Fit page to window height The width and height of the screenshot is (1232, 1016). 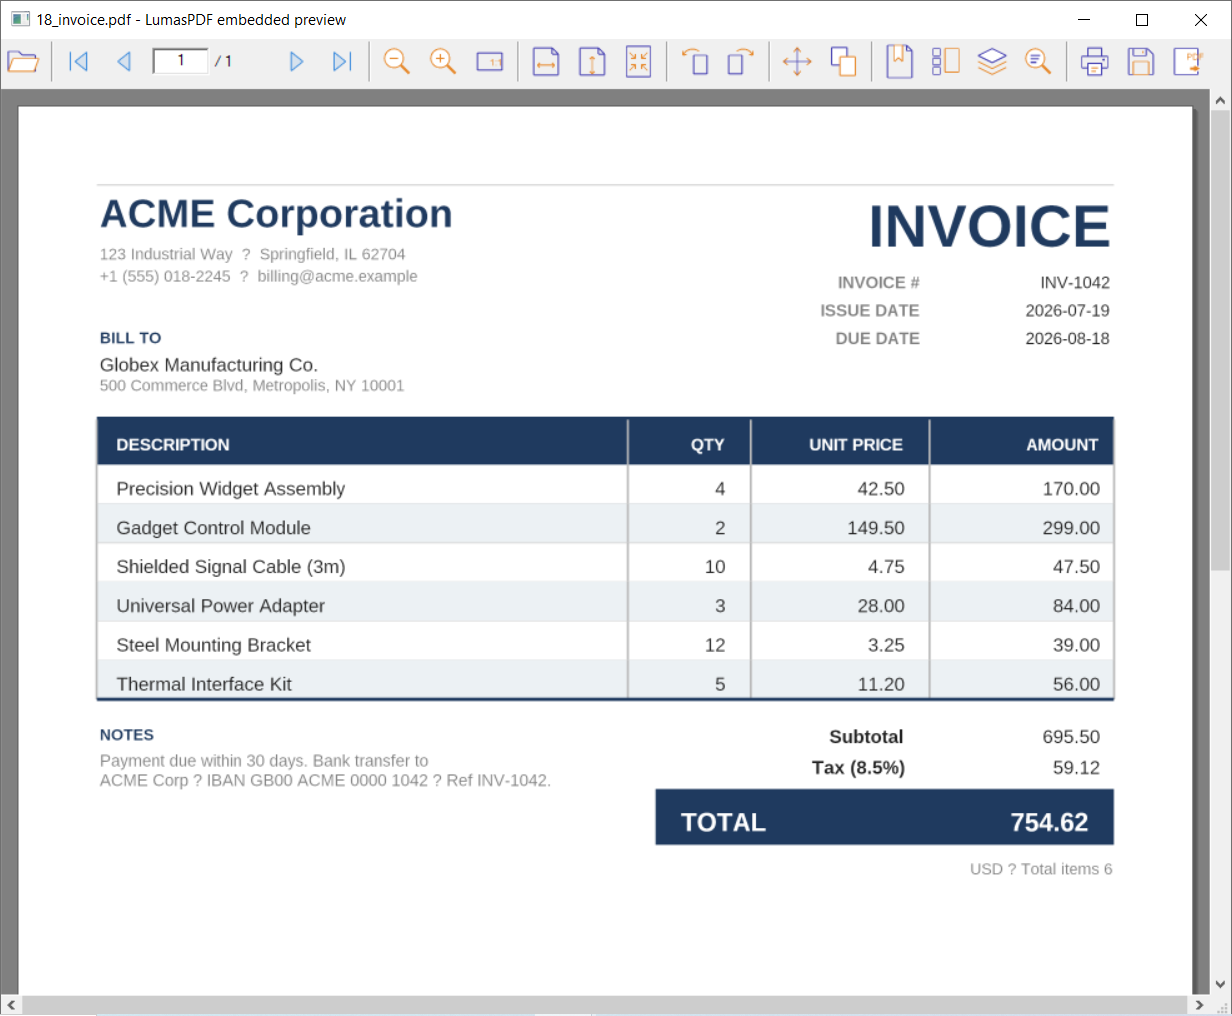pos(592,62)
